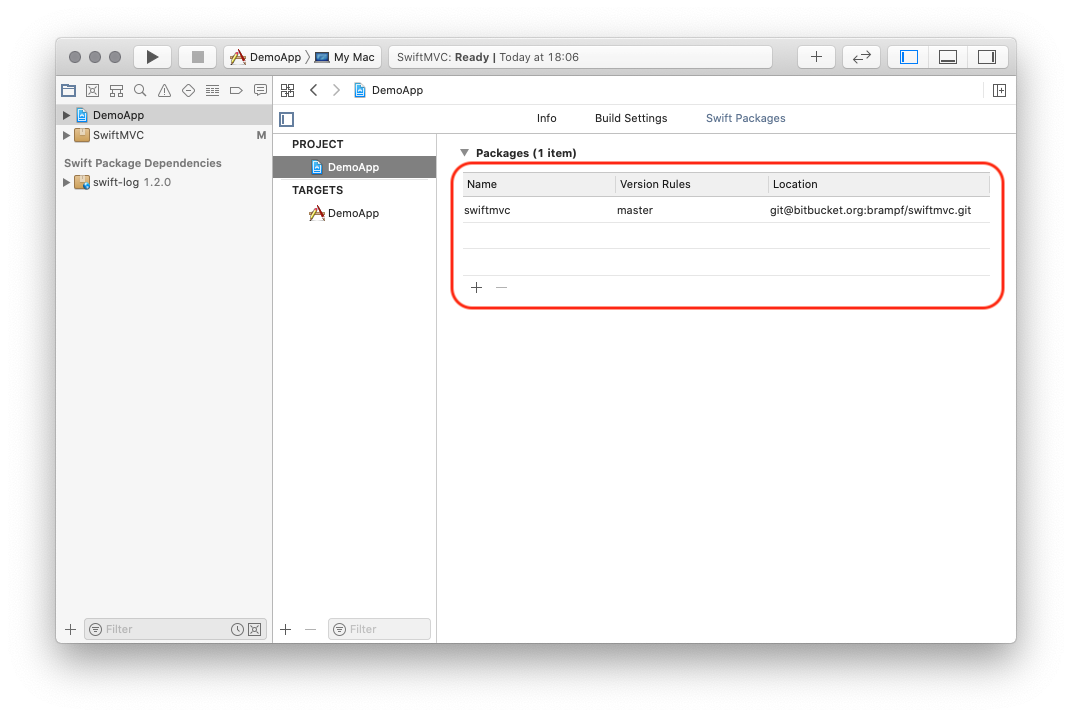Select DemoApp in project navigator
Image resolution: width=1072 pixels, height=717 pixels.
point(163,115)
